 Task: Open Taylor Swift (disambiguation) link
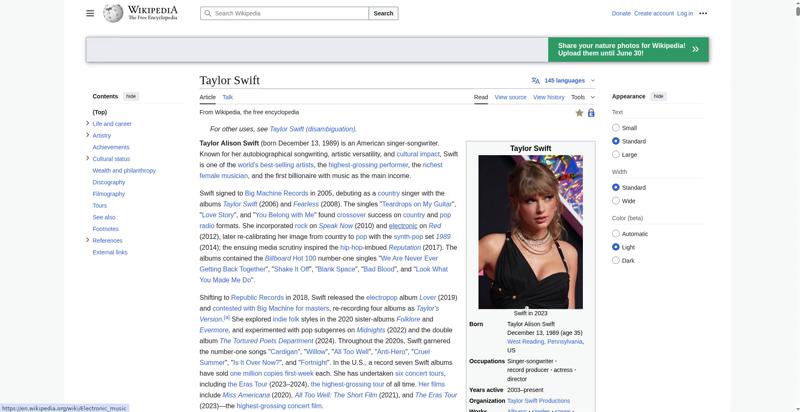[312, 129]
